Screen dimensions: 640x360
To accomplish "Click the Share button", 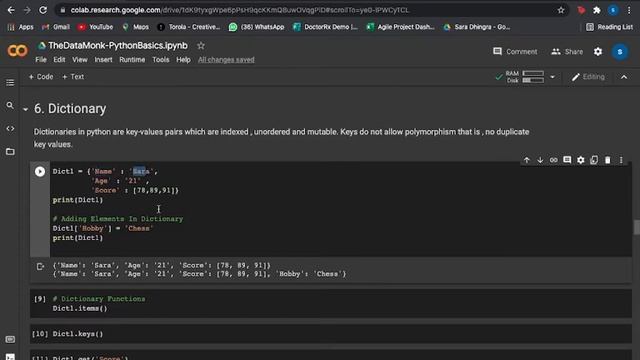I will tap(567, 51).
